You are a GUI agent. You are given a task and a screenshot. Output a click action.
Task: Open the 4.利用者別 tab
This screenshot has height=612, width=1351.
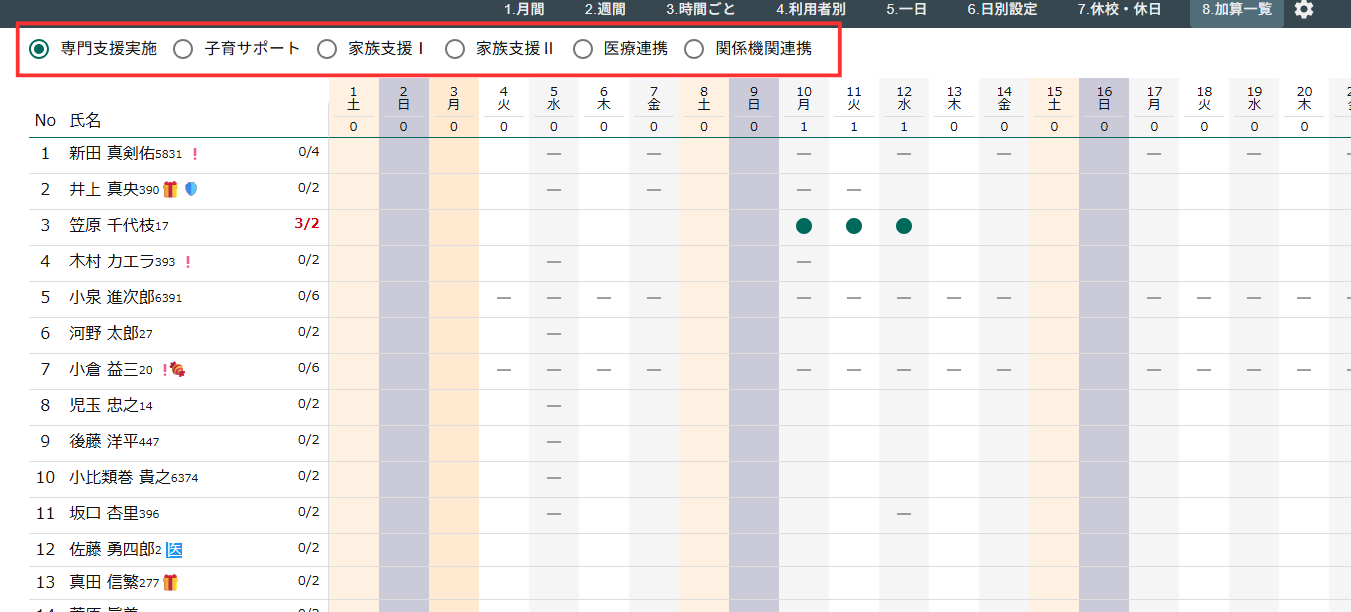click(x=810, y=10)
